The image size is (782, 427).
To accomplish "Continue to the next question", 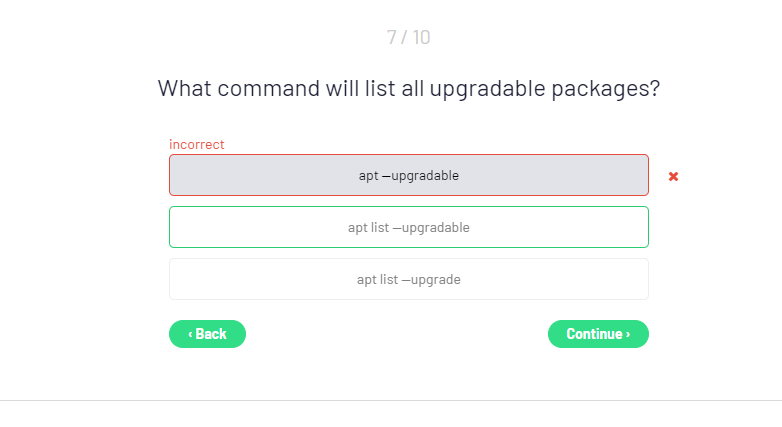I will (x=598, y=334).
